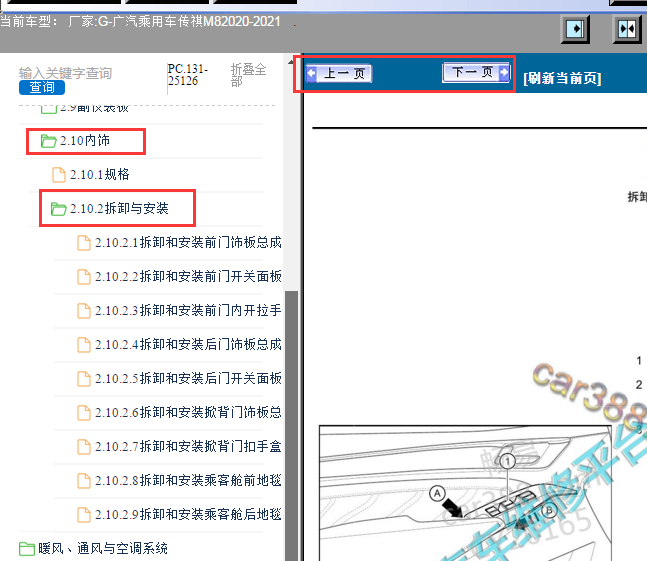Go to previous page with 上一页
Image resolution: width=647 pixels, height=561 pixels.
click(x=339, y=74)
